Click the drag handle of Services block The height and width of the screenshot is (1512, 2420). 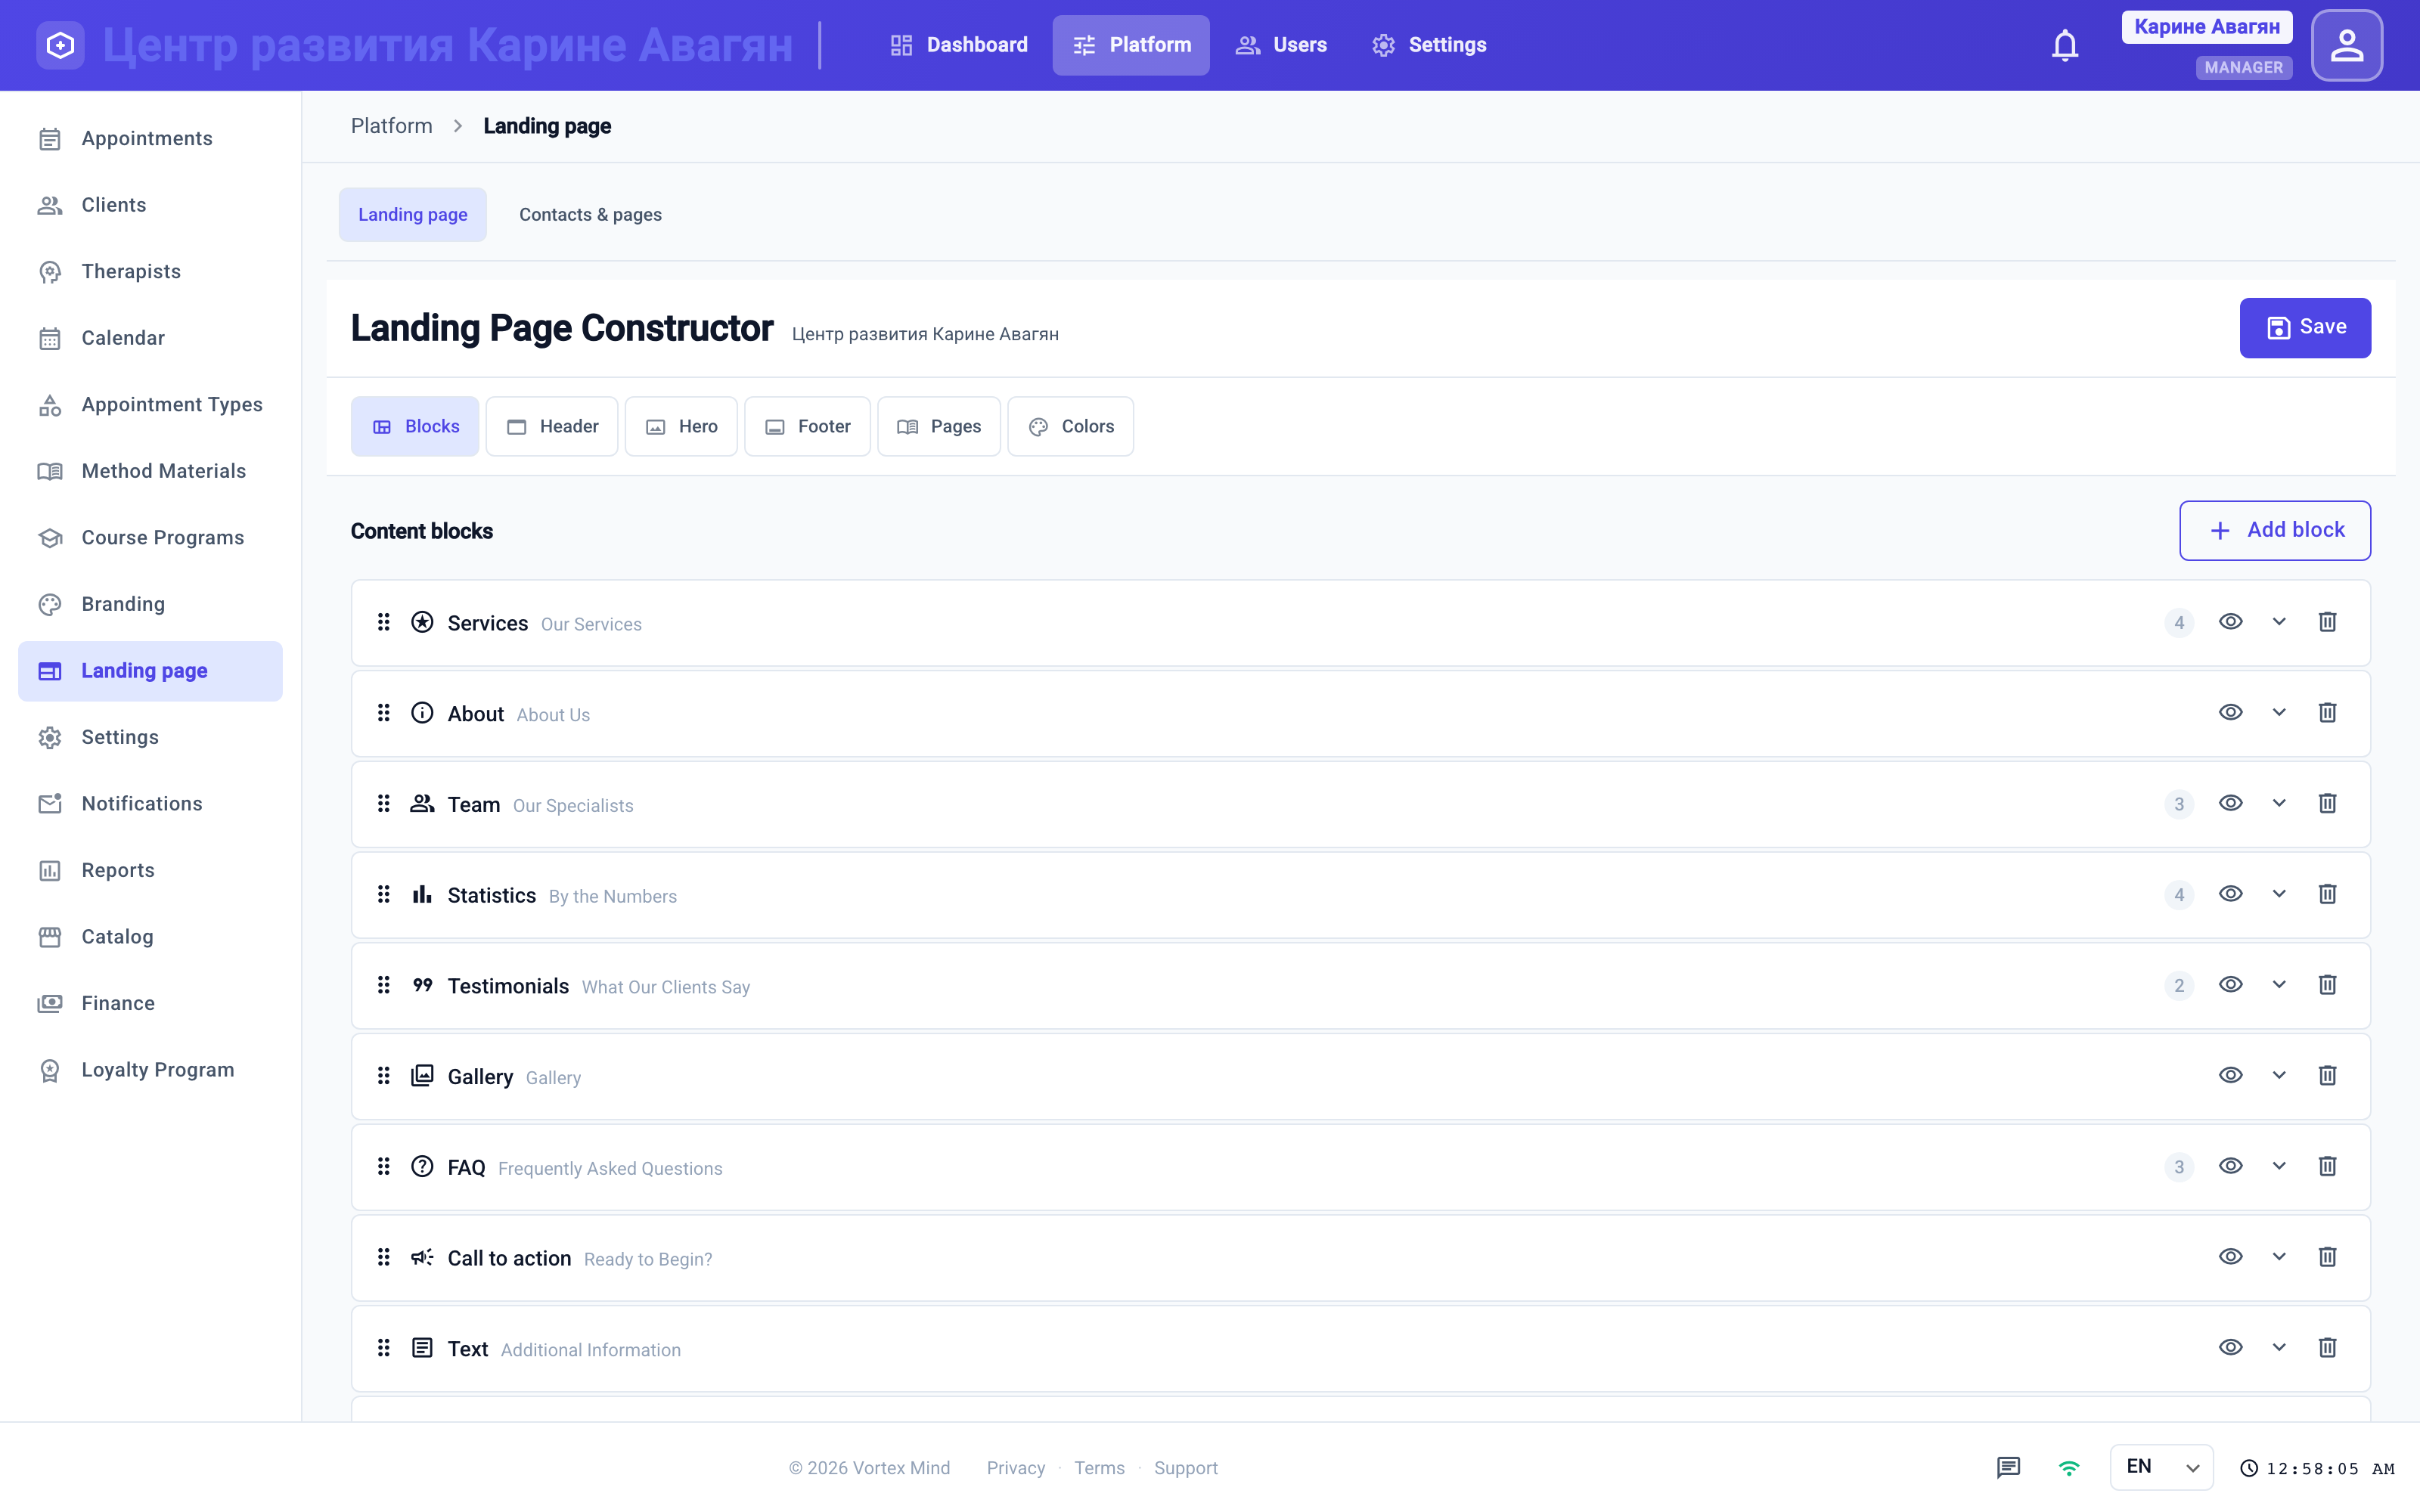pos(383,622)
